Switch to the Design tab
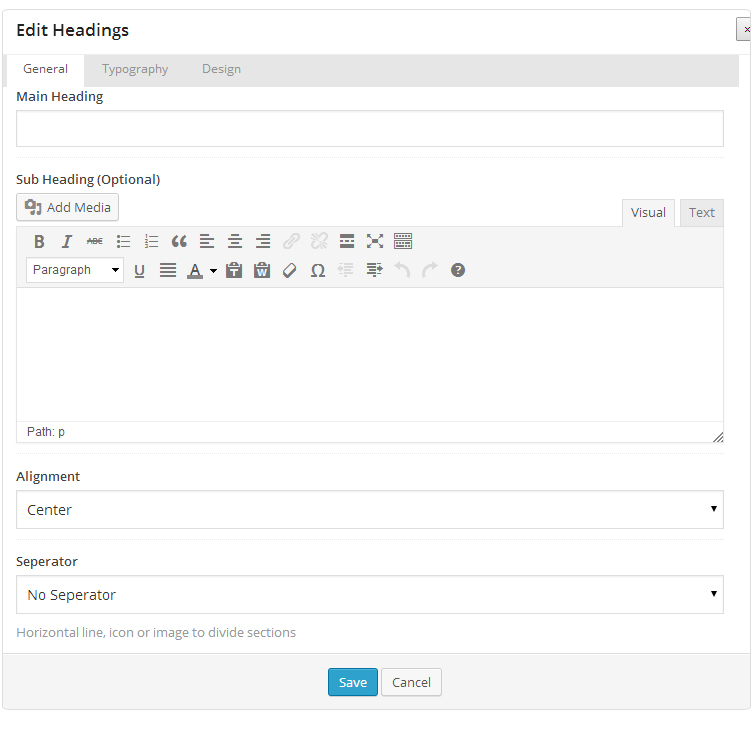This screenshot has height=729, width=756. click(x=221, y=69)
